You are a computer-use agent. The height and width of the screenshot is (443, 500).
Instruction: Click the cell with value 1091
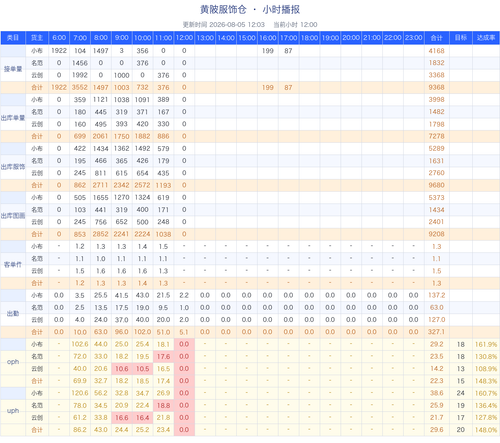click(x=142, y=100)
